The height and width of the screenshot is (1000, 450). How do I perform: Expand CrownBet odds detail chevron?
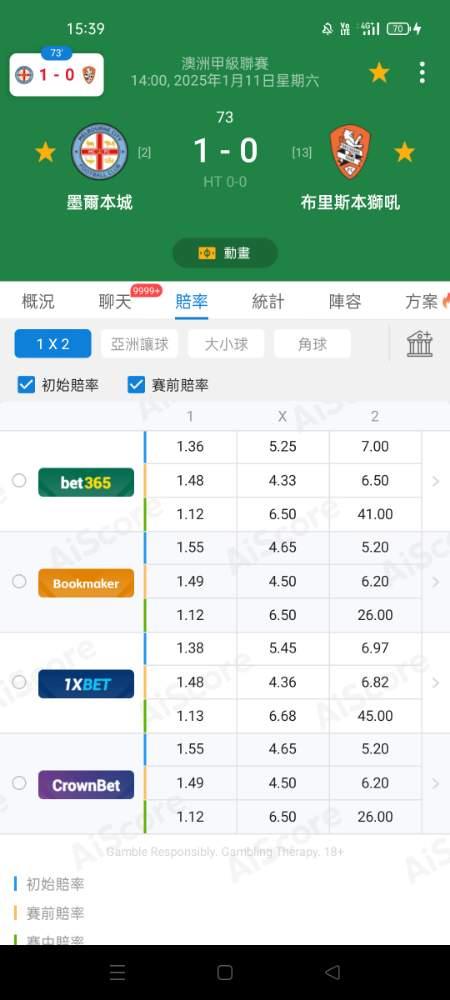436,784
